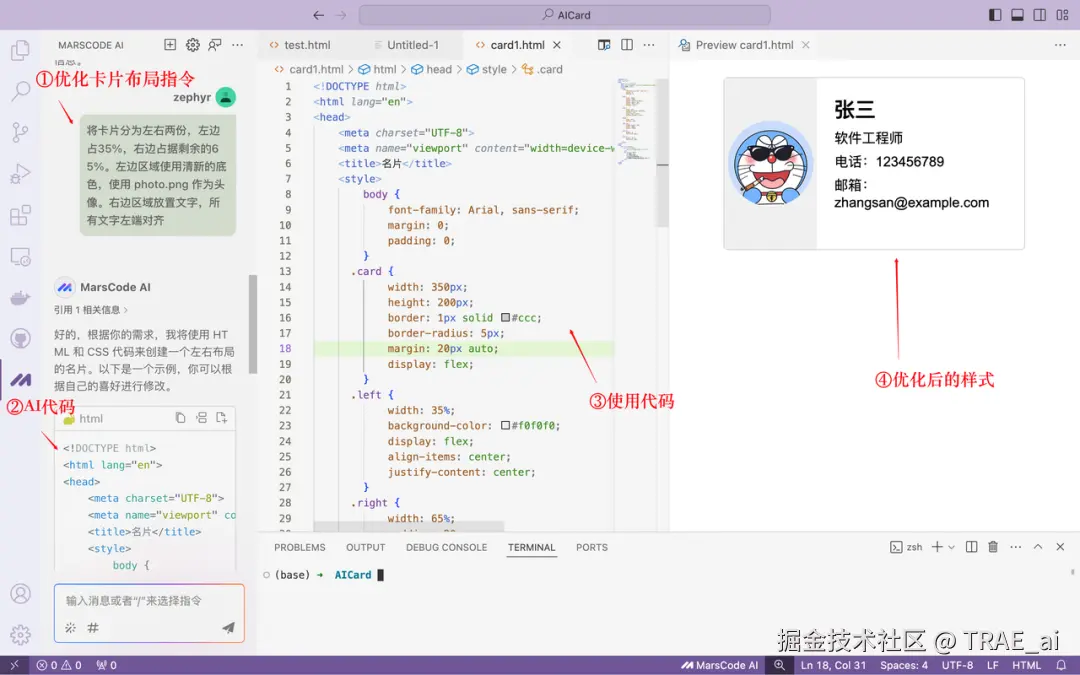Select MarsCode AI icon in activity bar
The width and height of the screenshot is (1080, 675).
(x=21, y=380)
